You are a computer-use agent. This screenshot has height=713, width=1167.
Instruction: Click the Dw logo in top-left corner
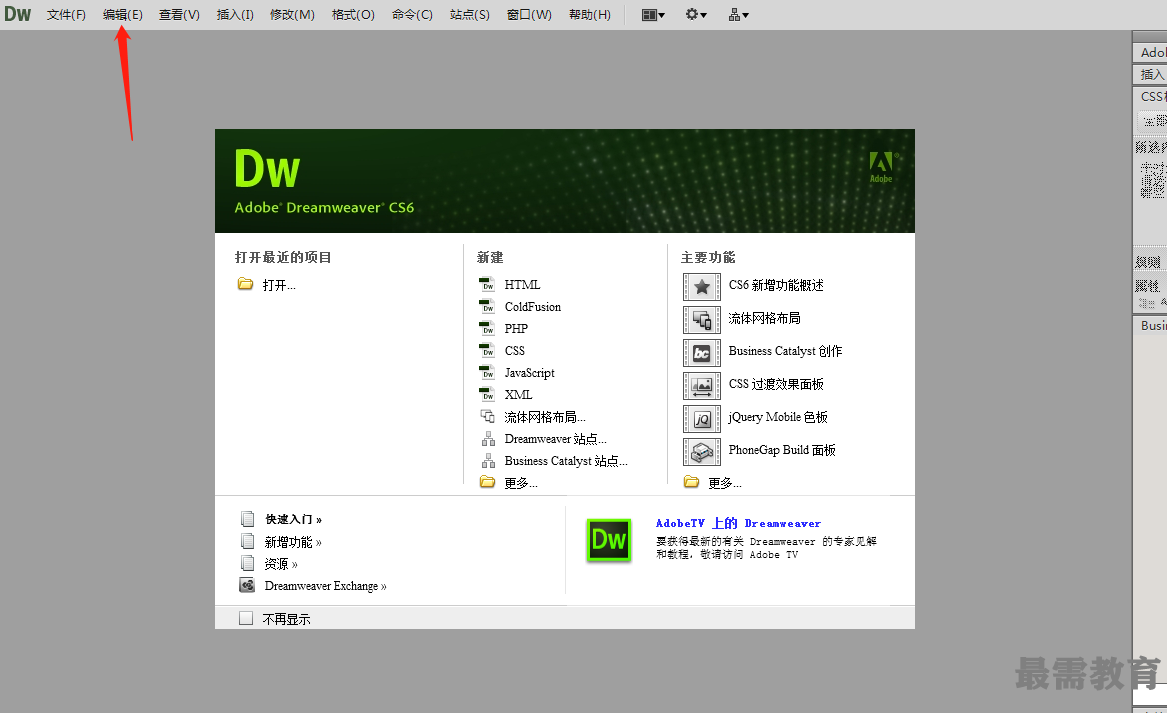17,14
